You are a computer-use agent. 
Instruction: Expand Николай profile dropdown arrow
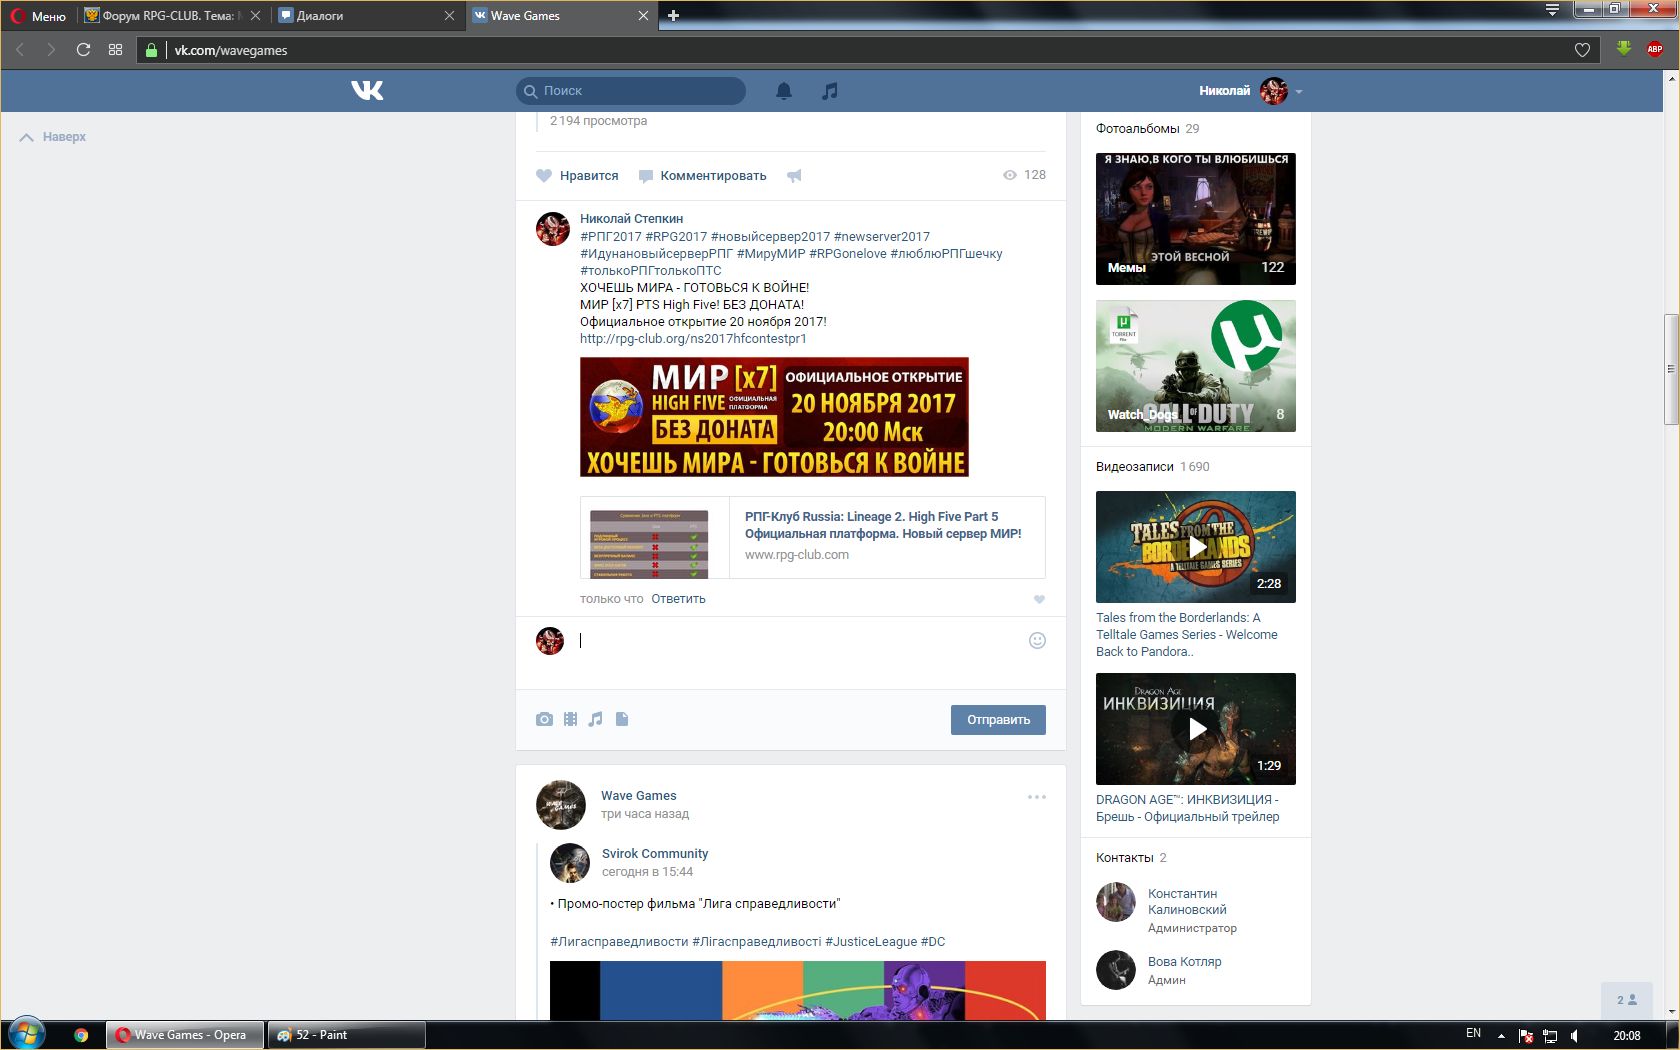point(1299,91)
